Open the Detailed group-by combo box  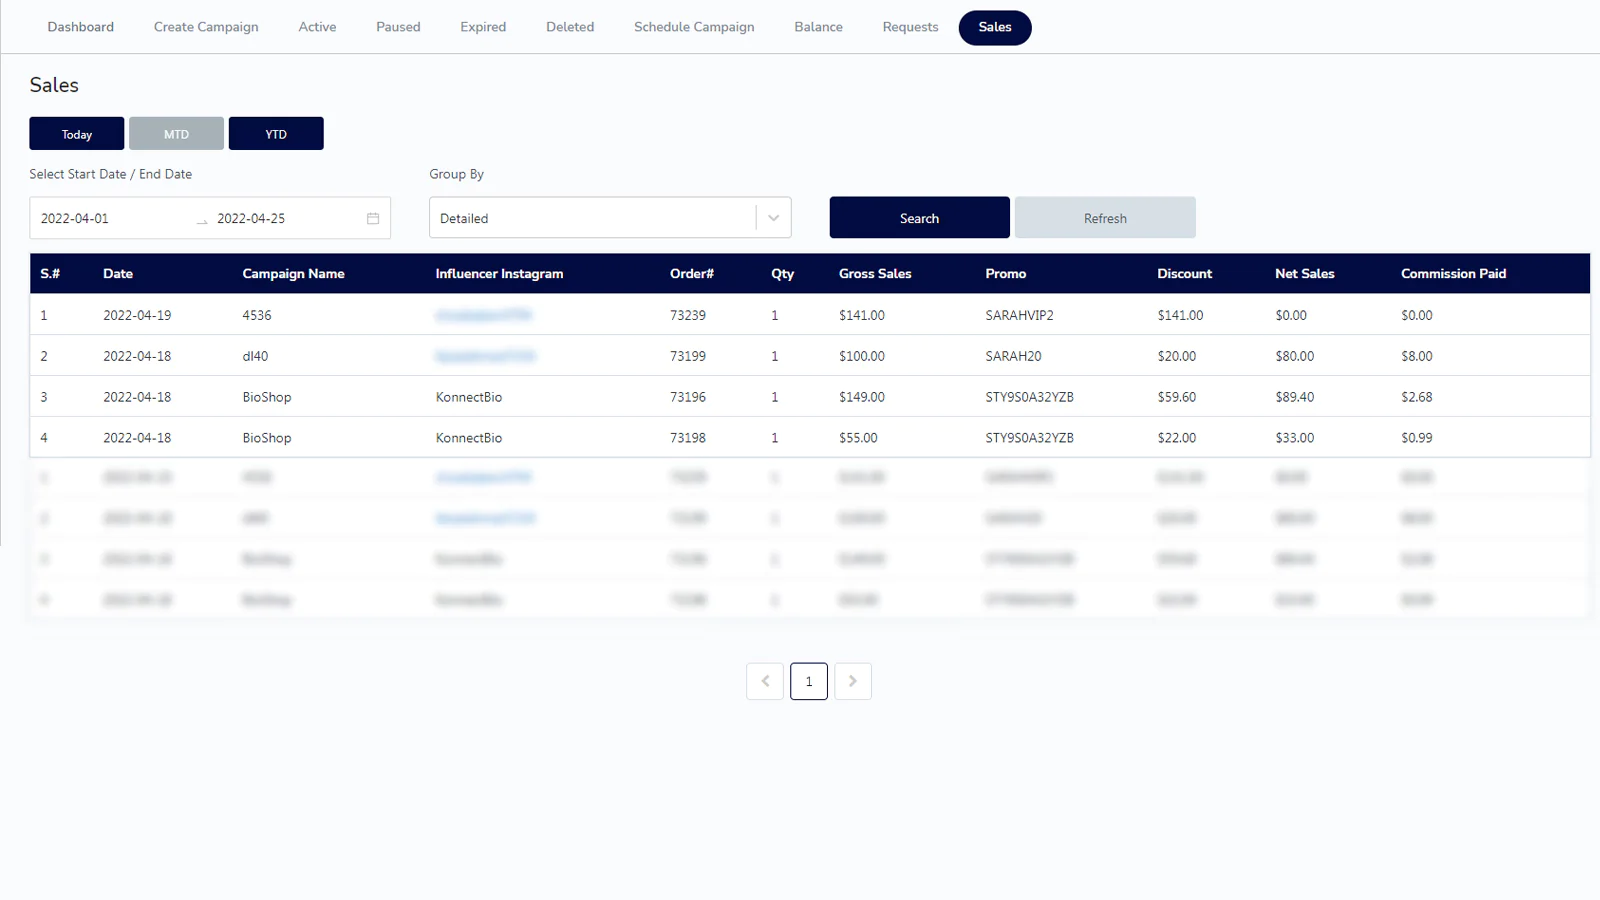(x=592, y=218)
